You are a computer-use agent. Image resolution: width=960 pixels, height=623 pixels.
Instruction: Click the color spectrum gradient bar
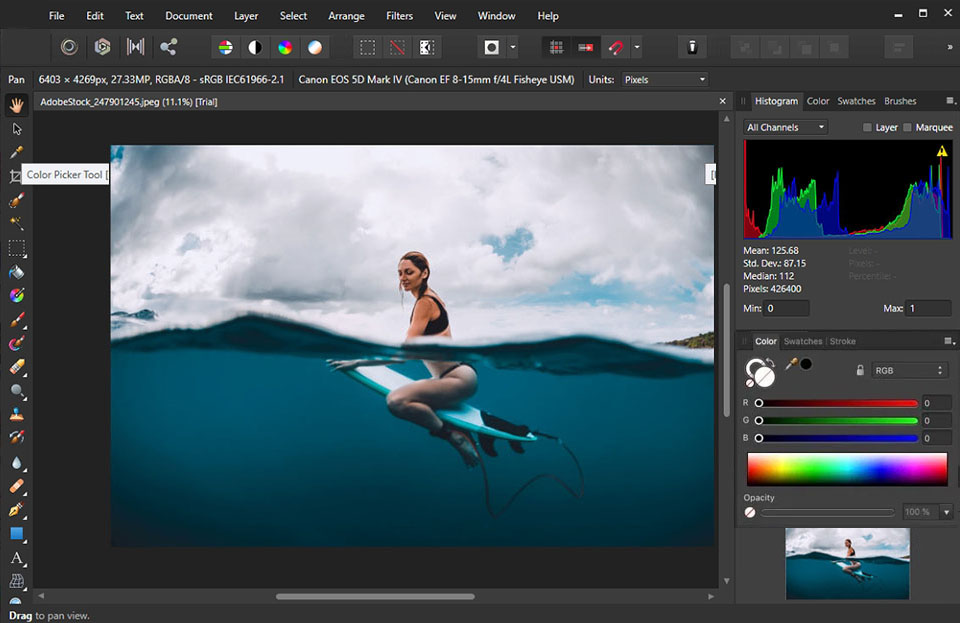[x=847, y=469]
